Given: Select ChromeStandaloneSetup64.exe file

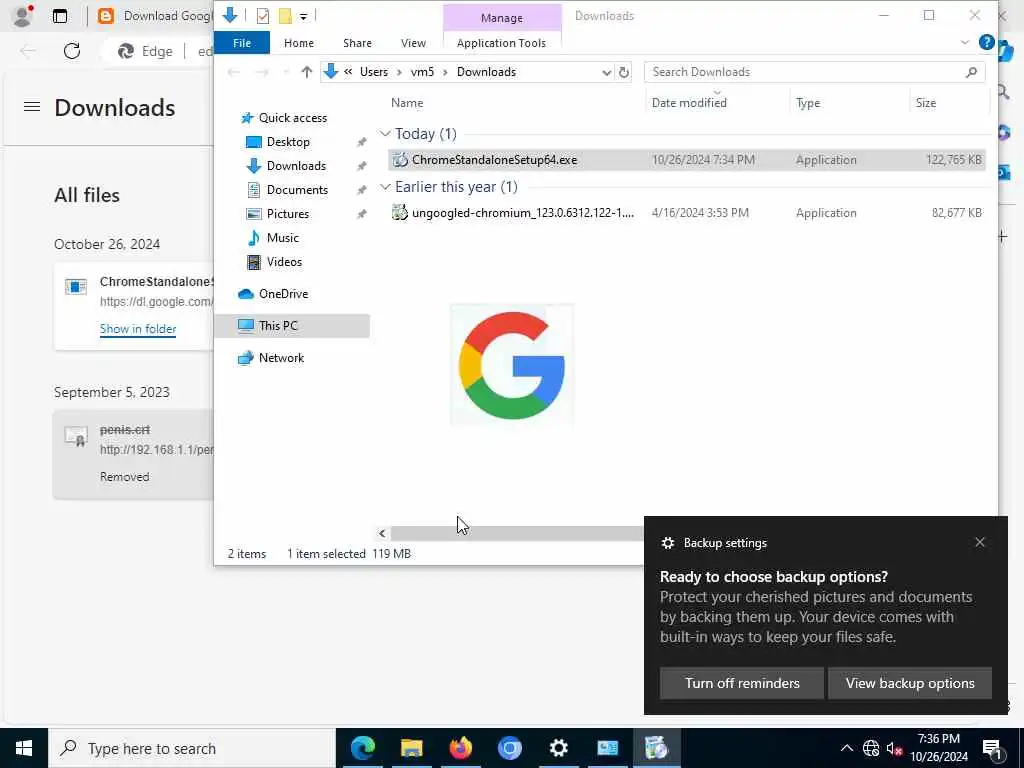Looking at the screenshot, I should tap(686, 160).
